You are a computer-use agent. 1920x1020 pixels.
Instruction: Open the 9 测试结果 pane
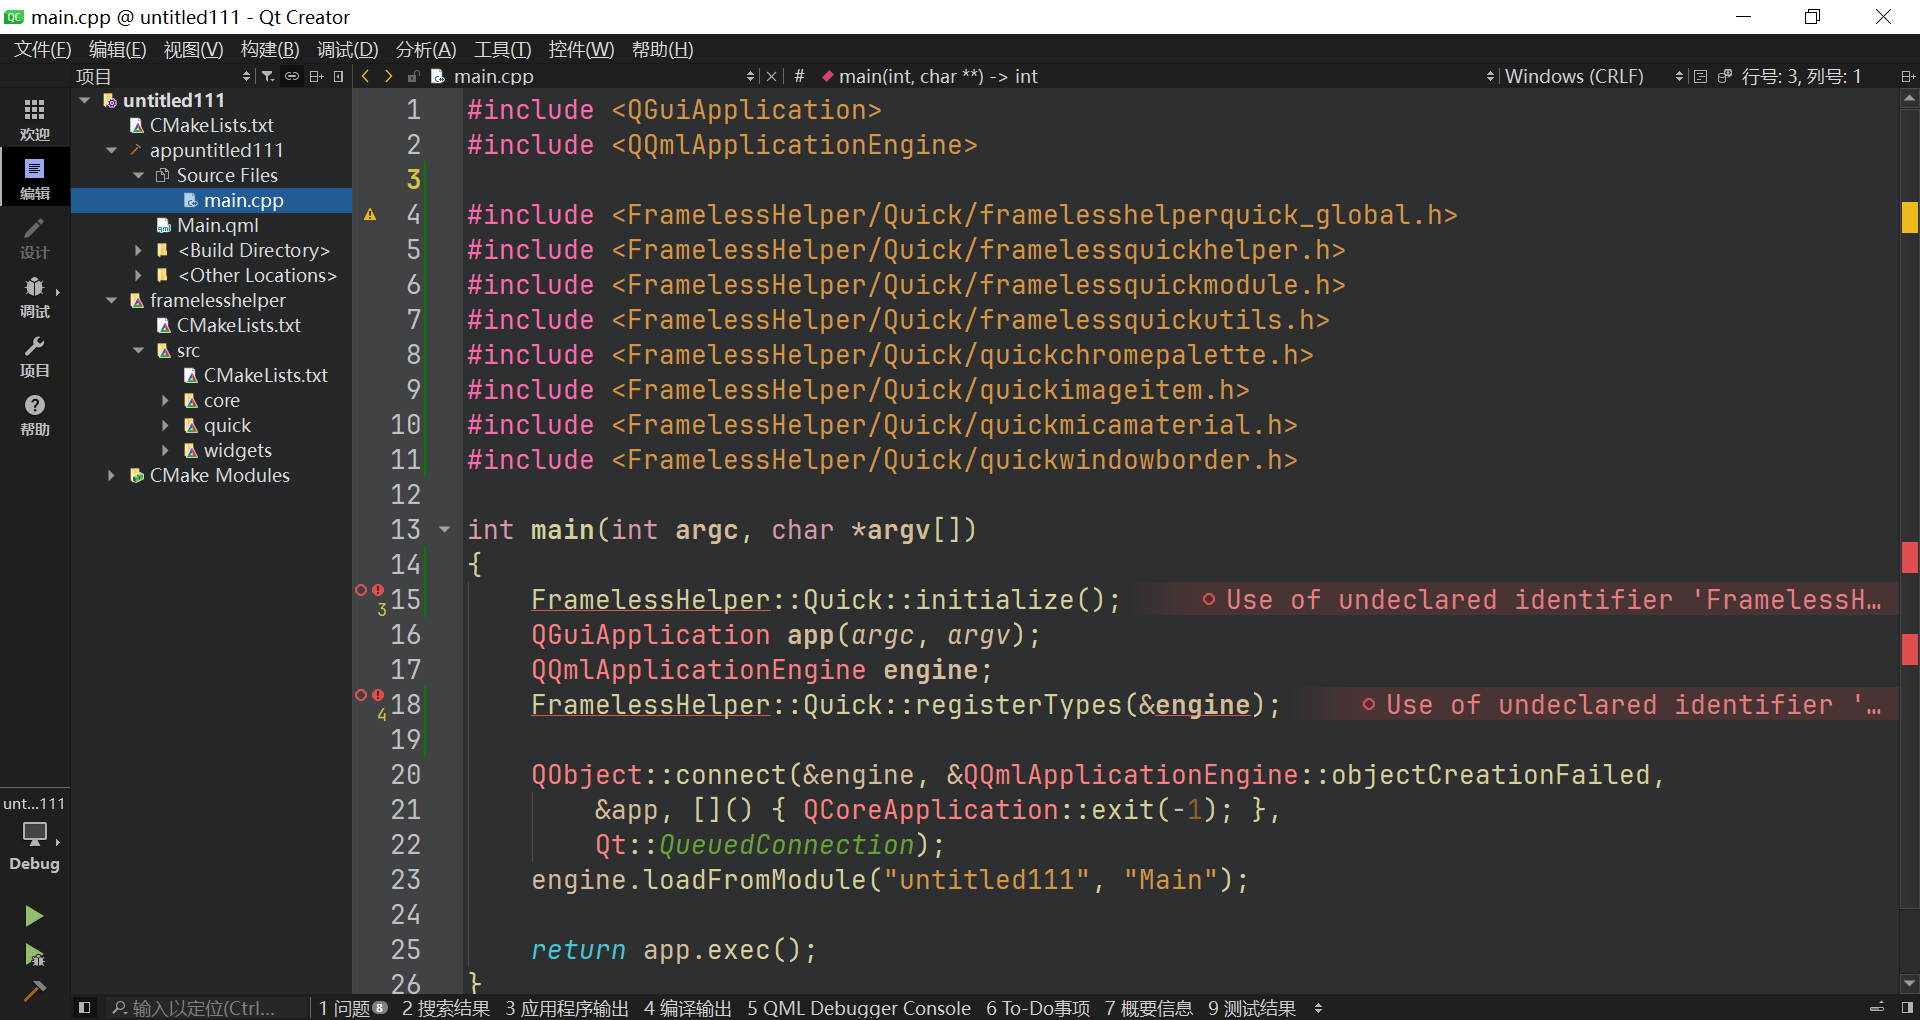click(1252, 1008)
